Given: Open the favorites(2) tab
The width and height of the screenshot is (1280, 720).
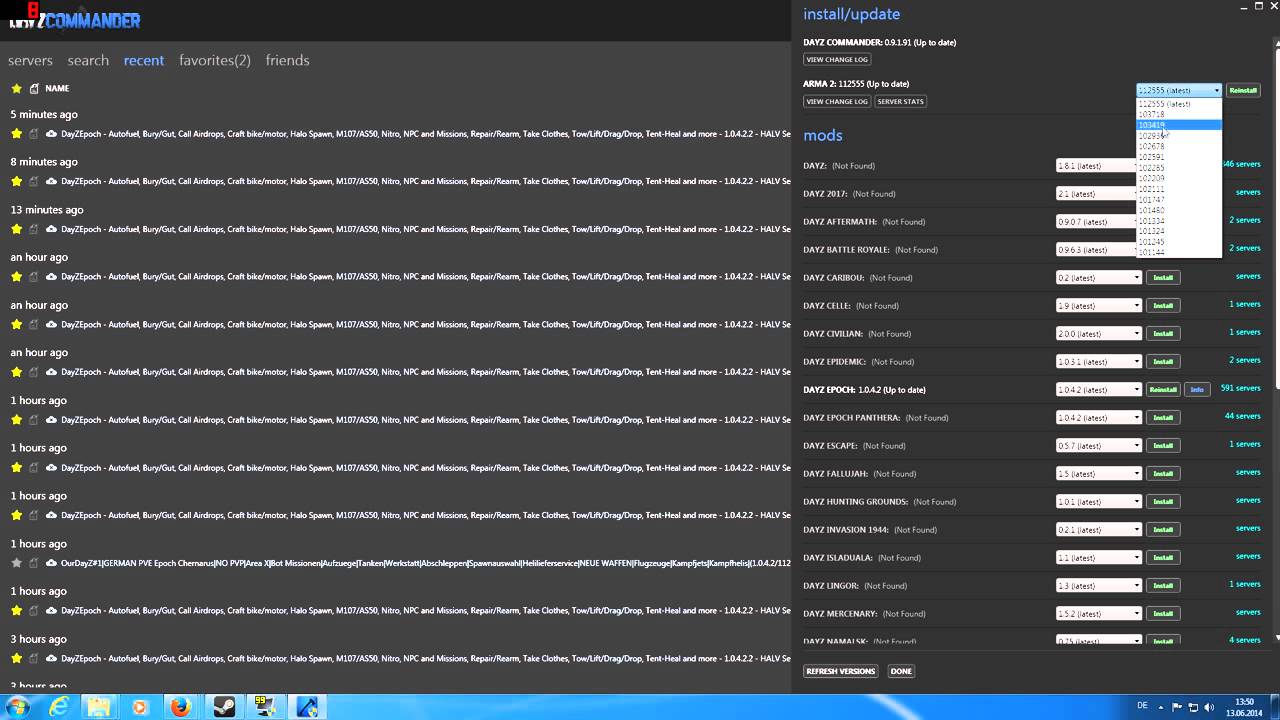Looking at the screenshot, I should pos(215,60).
